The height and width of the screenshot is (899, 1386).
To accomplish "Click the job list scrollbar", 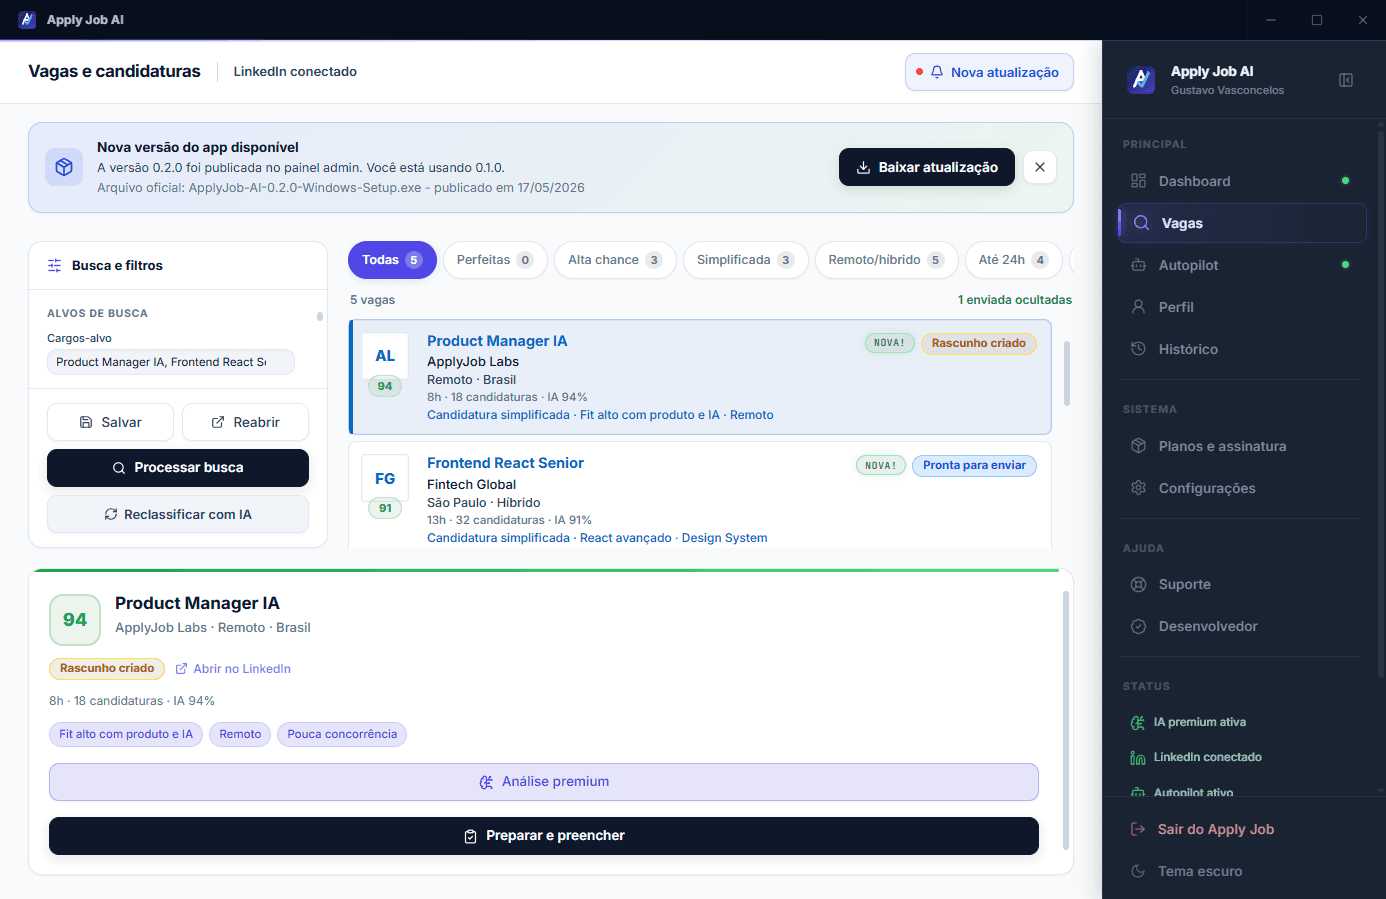I will [1067, 373].
